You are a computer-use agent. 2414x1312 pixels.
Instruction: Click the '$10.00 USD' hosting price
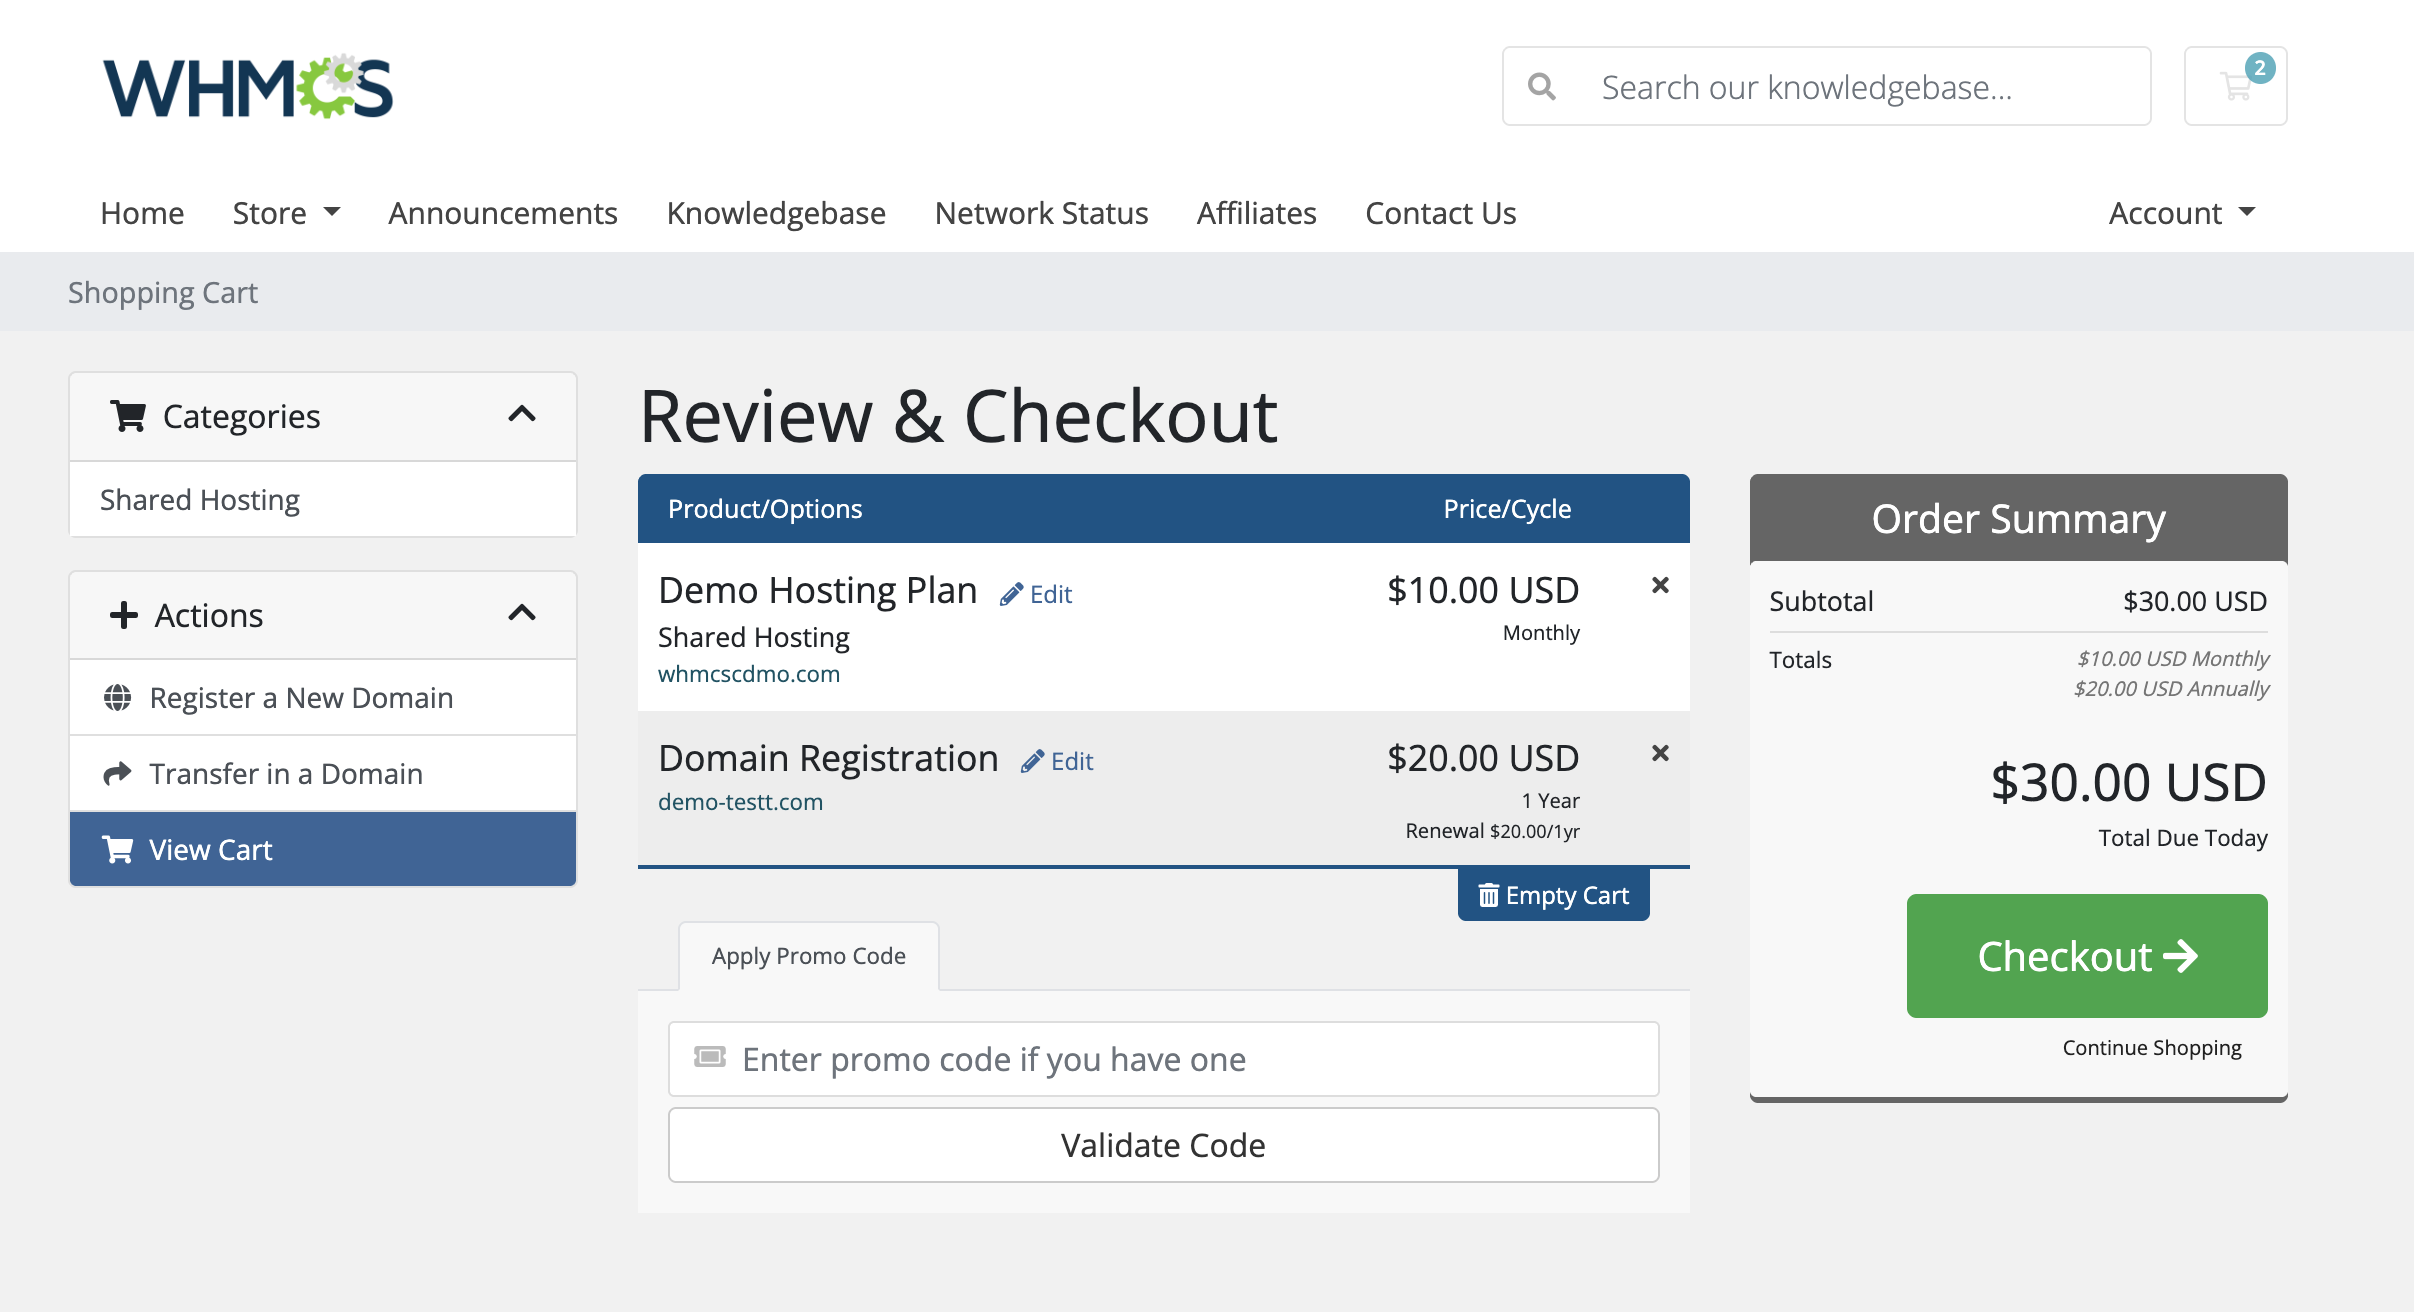(x=1483, y=590)
